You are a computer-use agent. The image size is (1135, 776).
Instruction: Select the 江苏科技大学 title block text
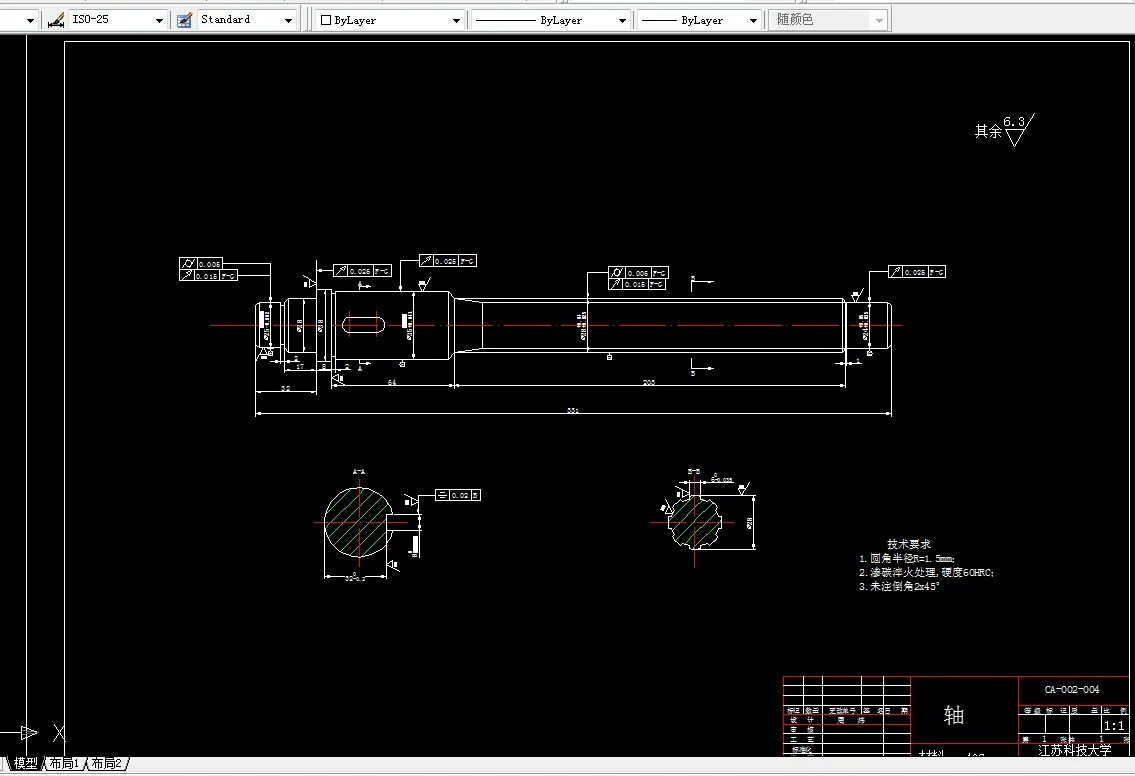(1074, 750)
